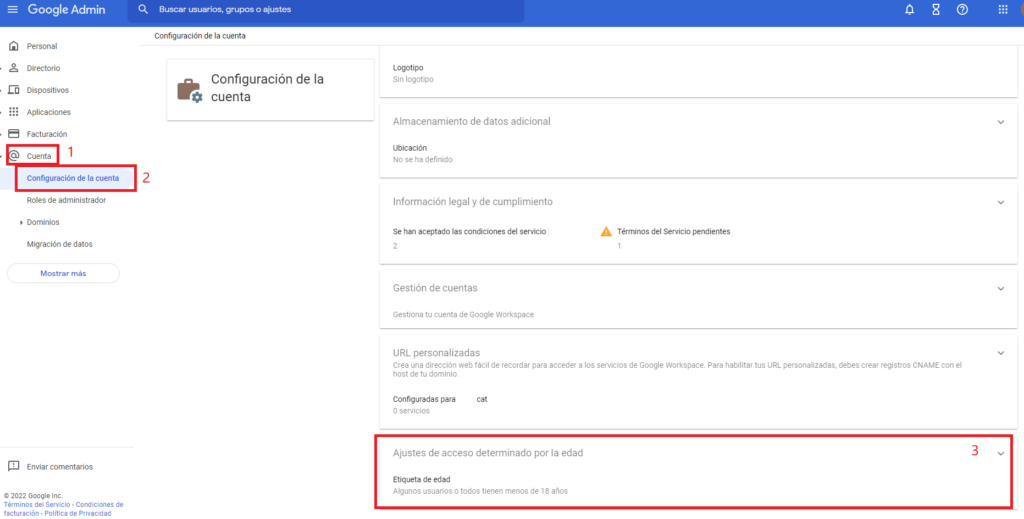
Task: Click Ajustes de acceso determinado por la edad
Action: pyautogui.click(x=488, y=452)
